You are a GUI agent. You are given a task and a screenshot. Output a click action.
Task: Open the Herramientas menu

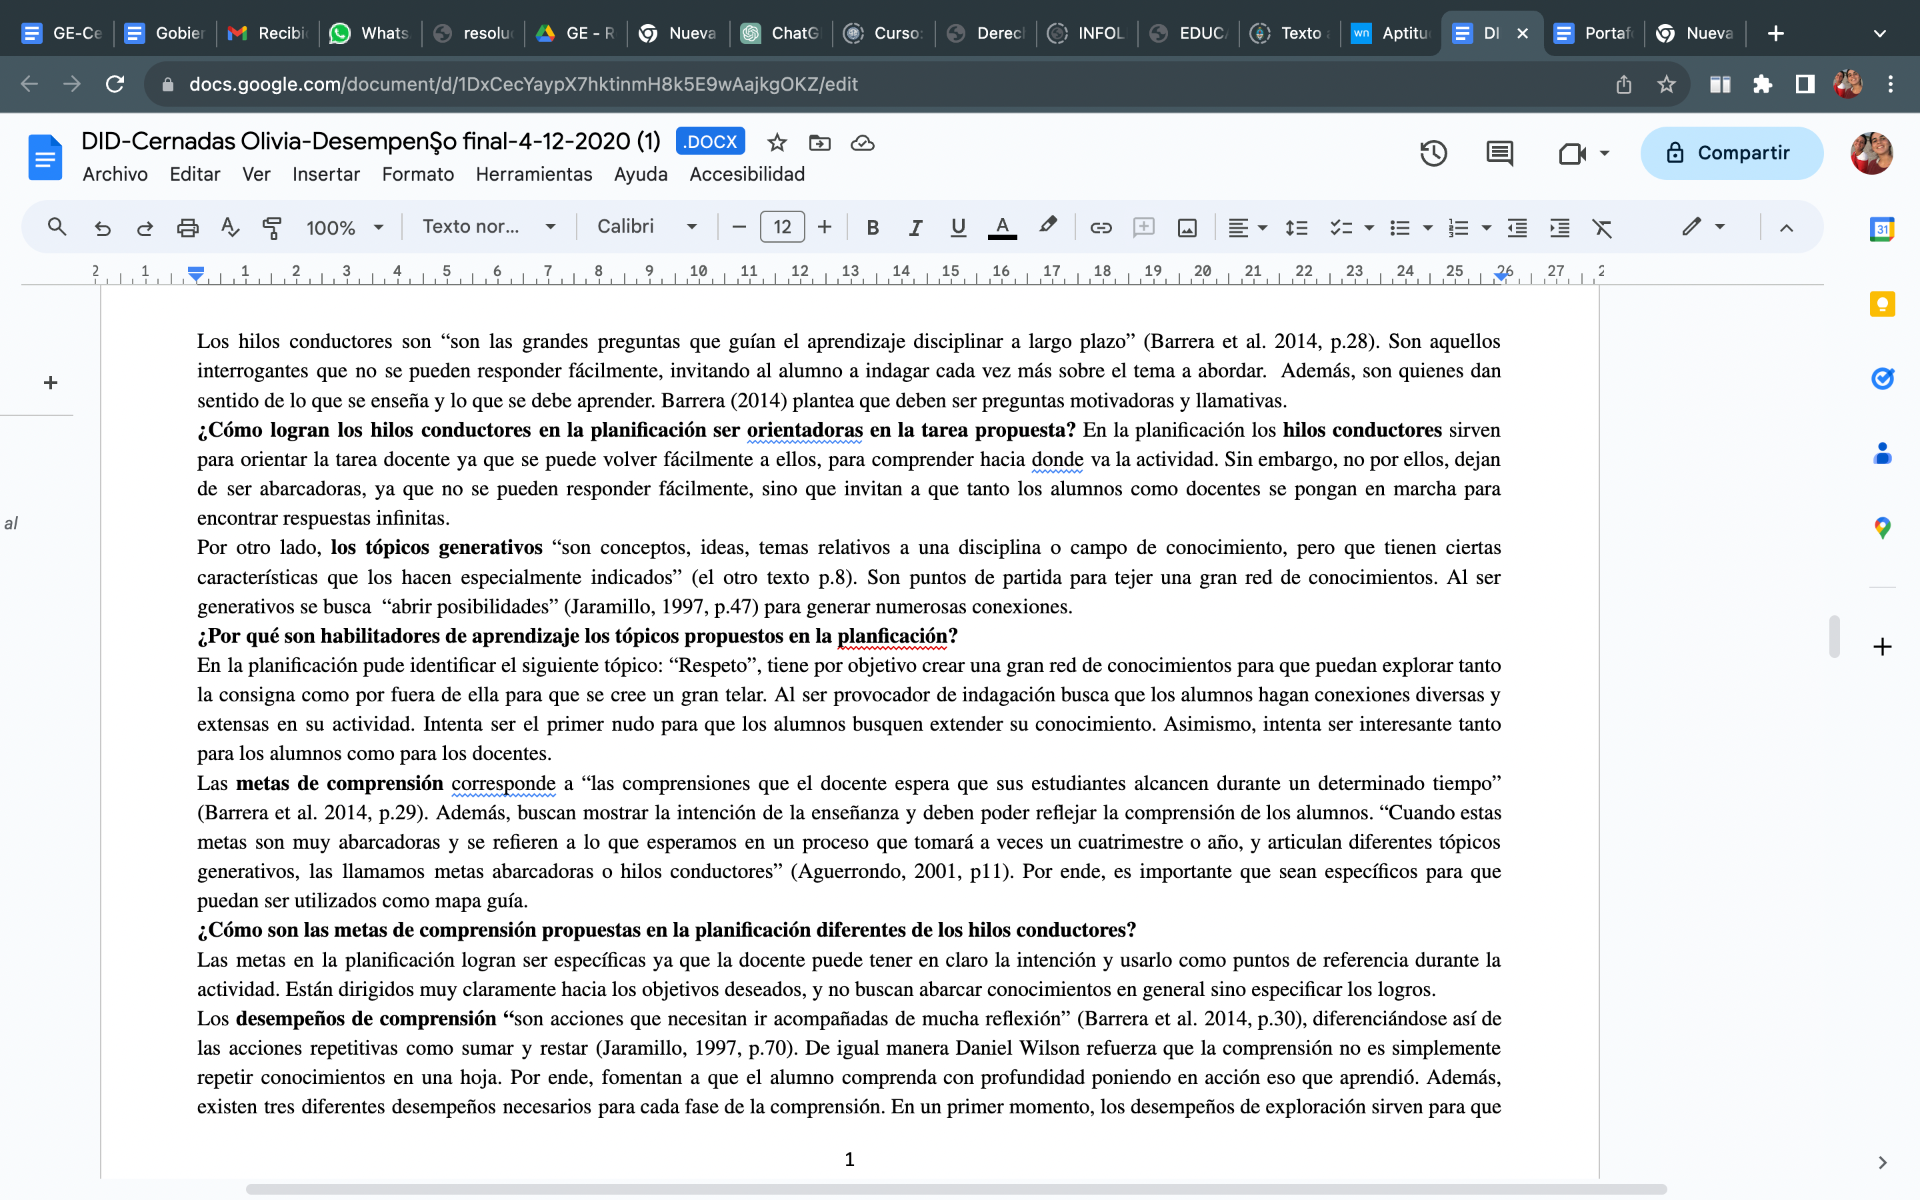(534, 174)
